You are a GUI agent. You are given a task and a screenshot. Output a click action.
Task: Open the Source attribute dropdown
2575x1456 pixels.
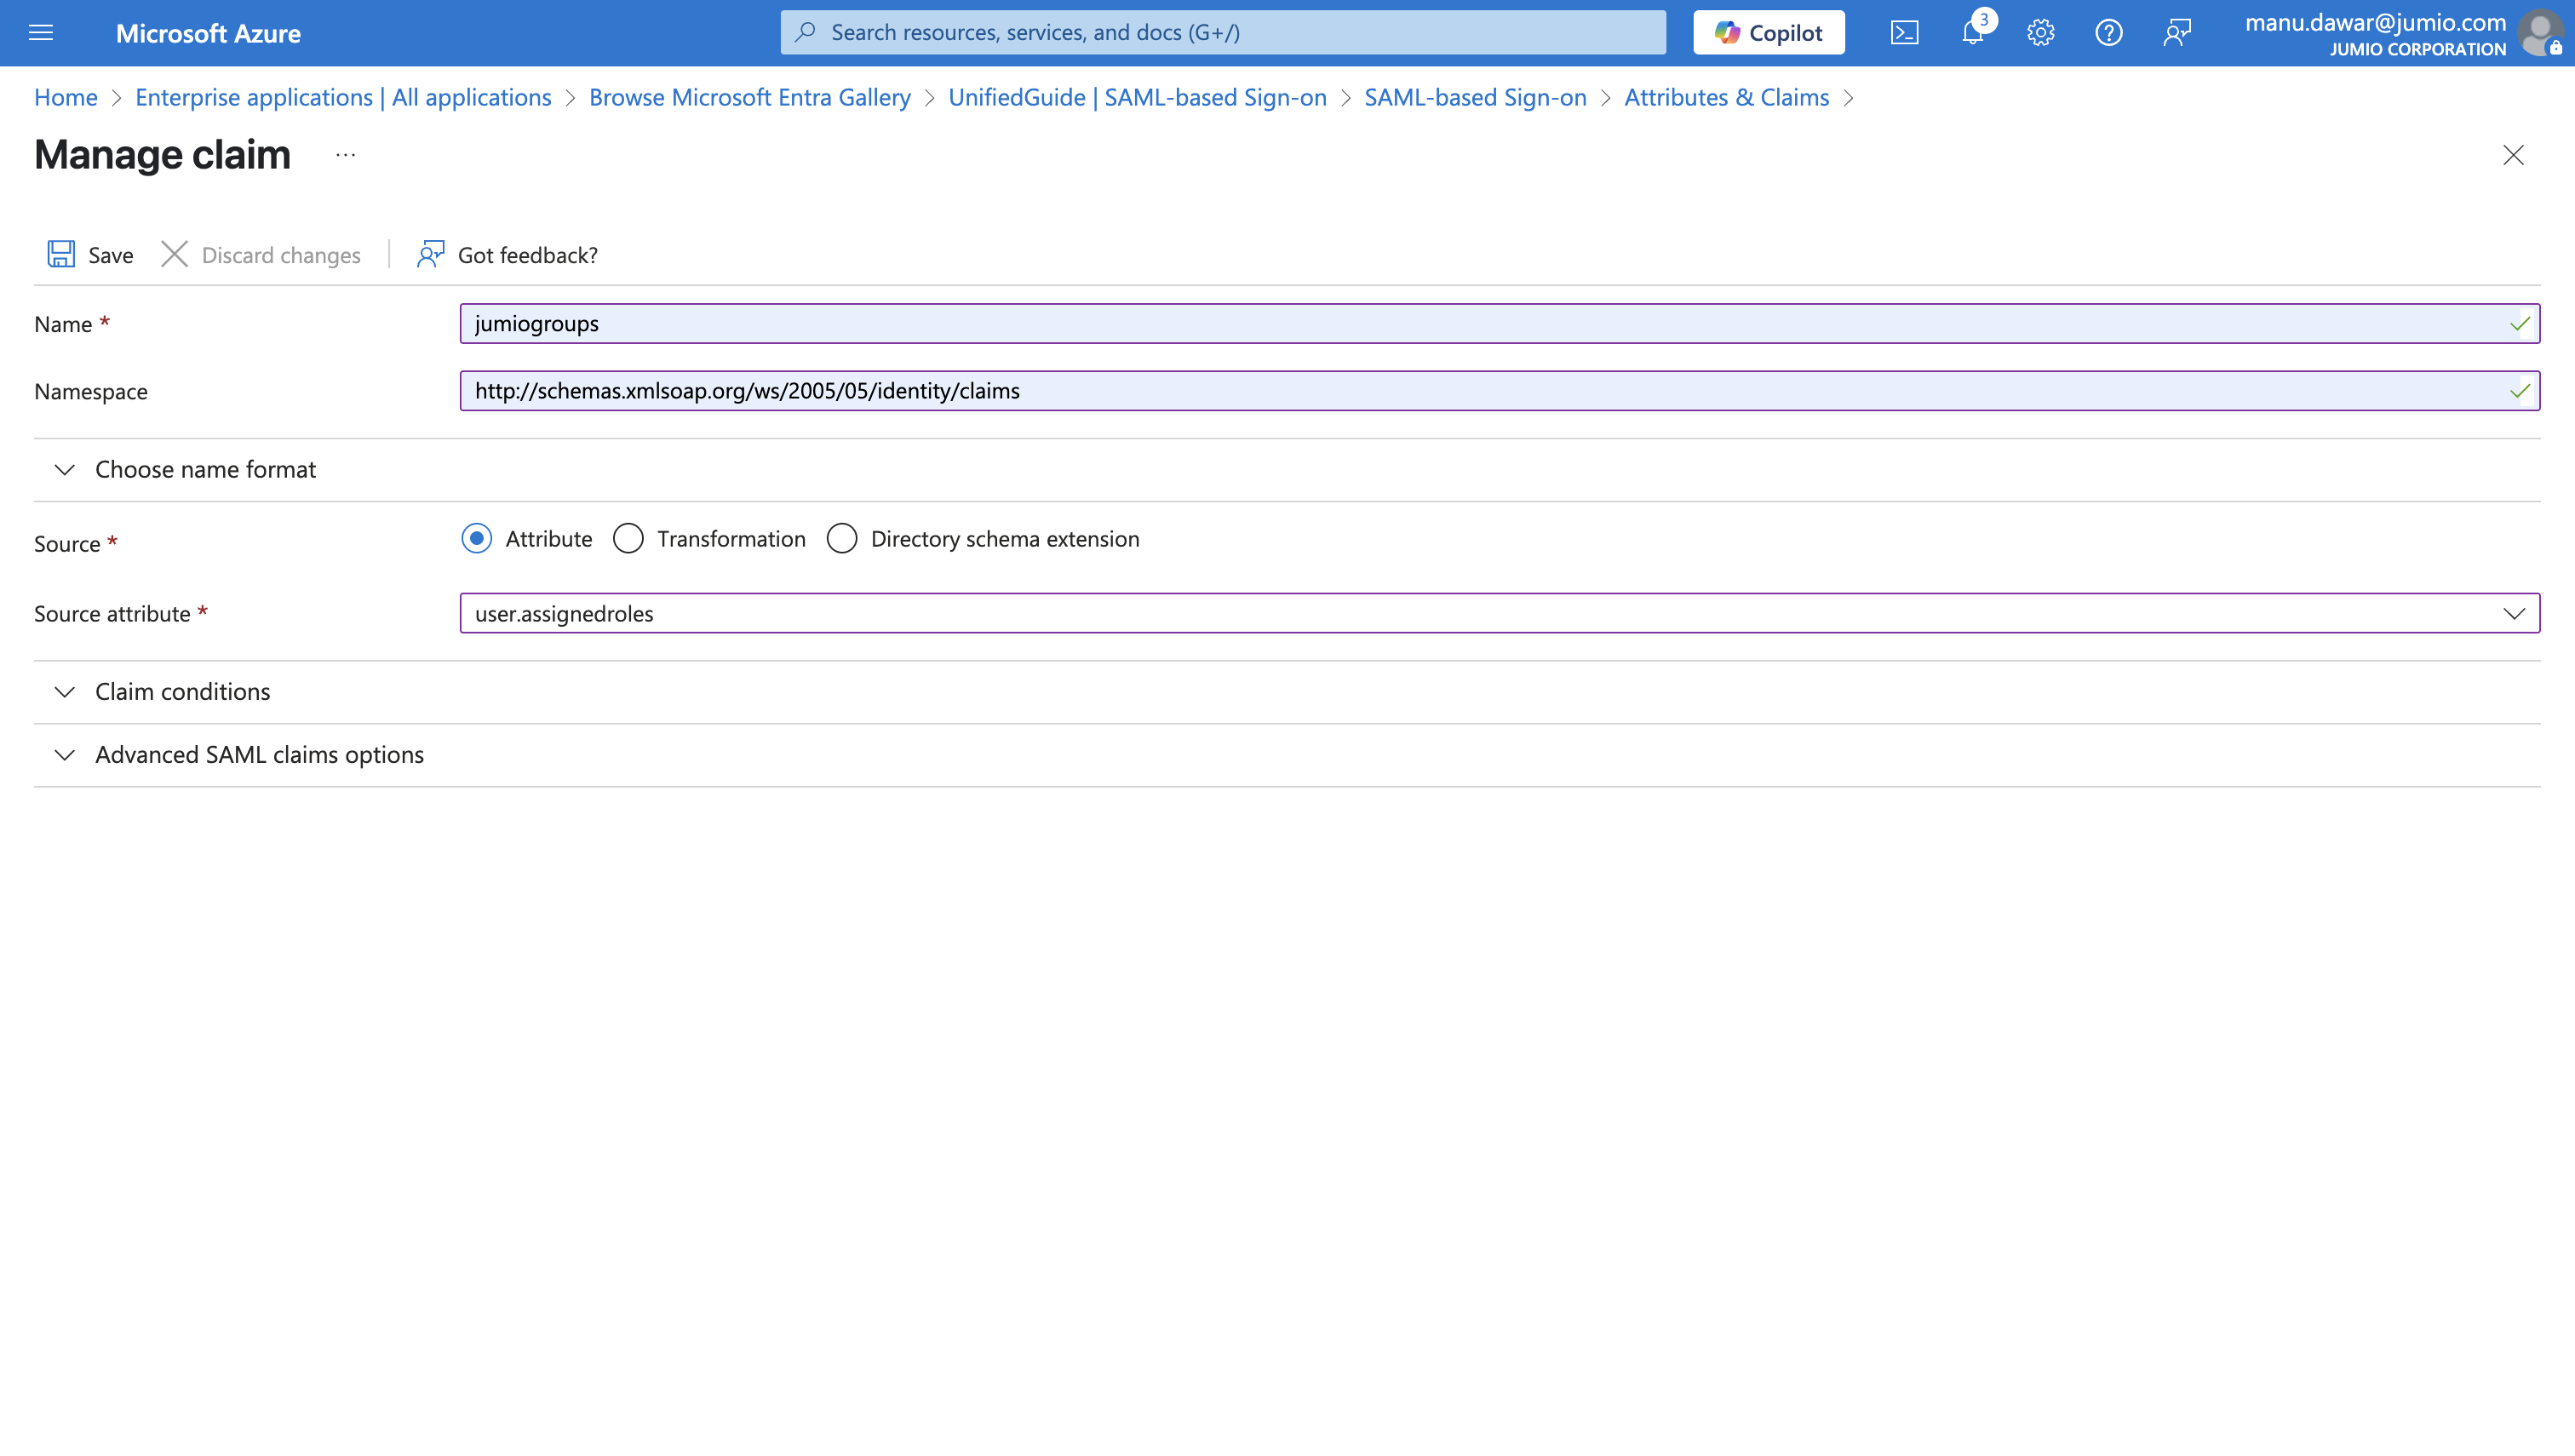click(x=2513, y=613)
